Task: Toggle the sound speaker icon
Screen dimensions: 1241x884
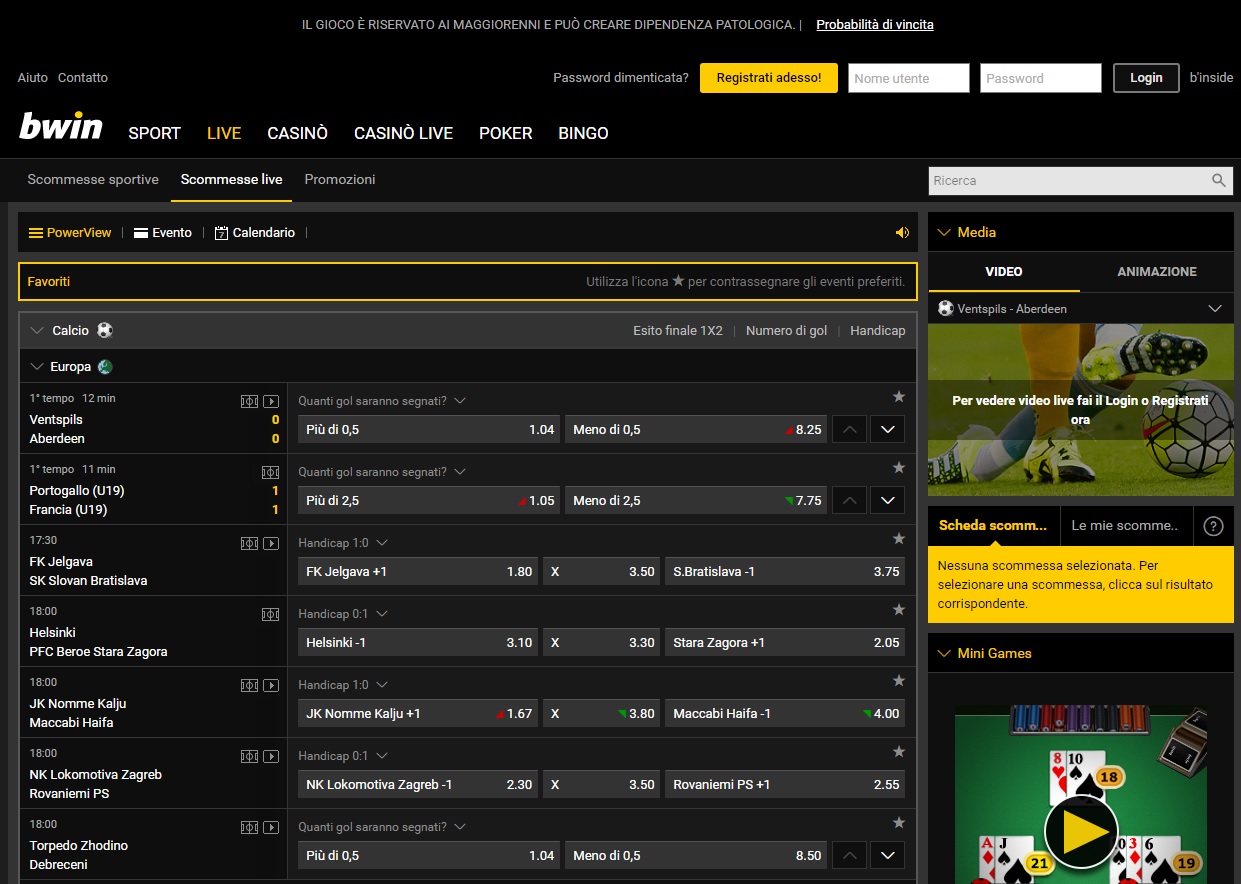Action: 902,232
